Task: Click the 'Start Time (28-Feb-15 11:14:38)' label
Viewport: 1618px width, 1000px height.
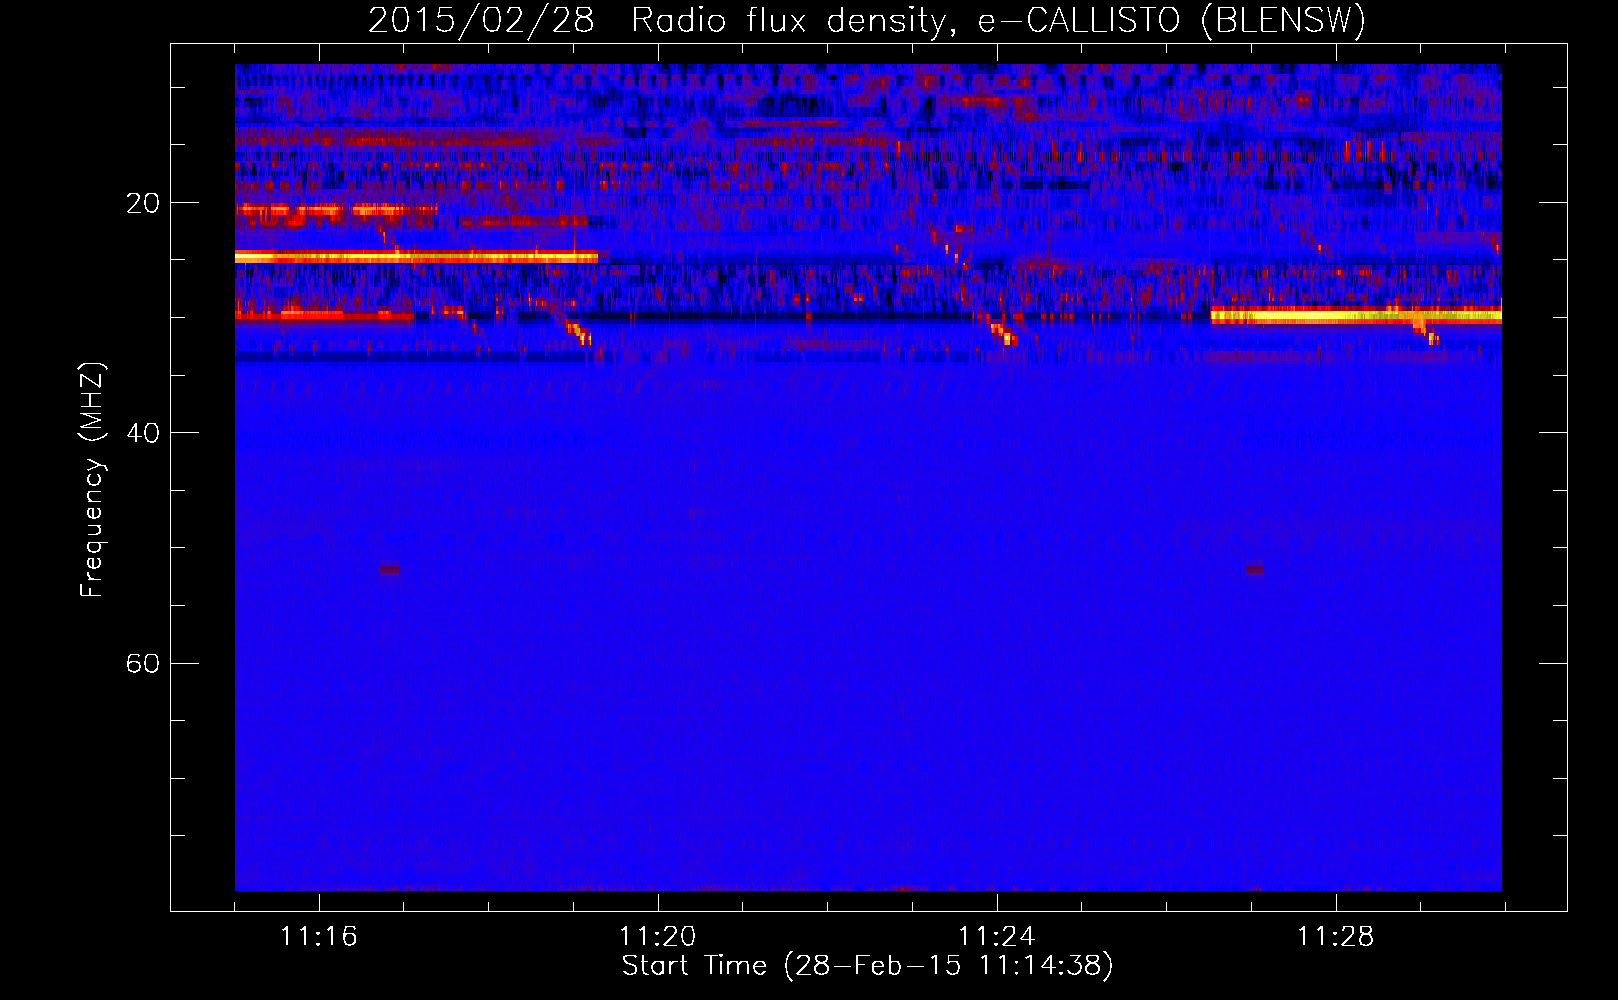Action: (867, 966)
